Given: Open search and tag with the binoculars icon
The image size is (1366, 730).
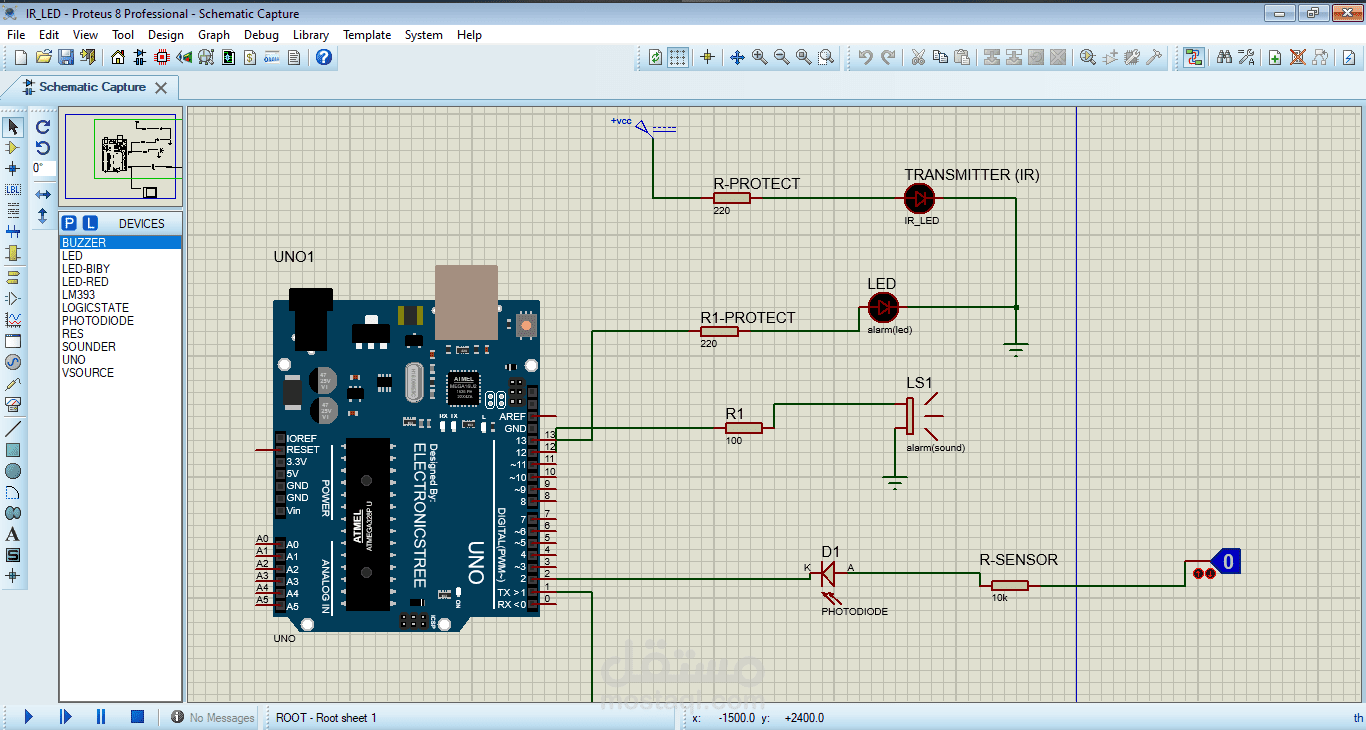Looking at the screenshot, I should pos(1224,57).
